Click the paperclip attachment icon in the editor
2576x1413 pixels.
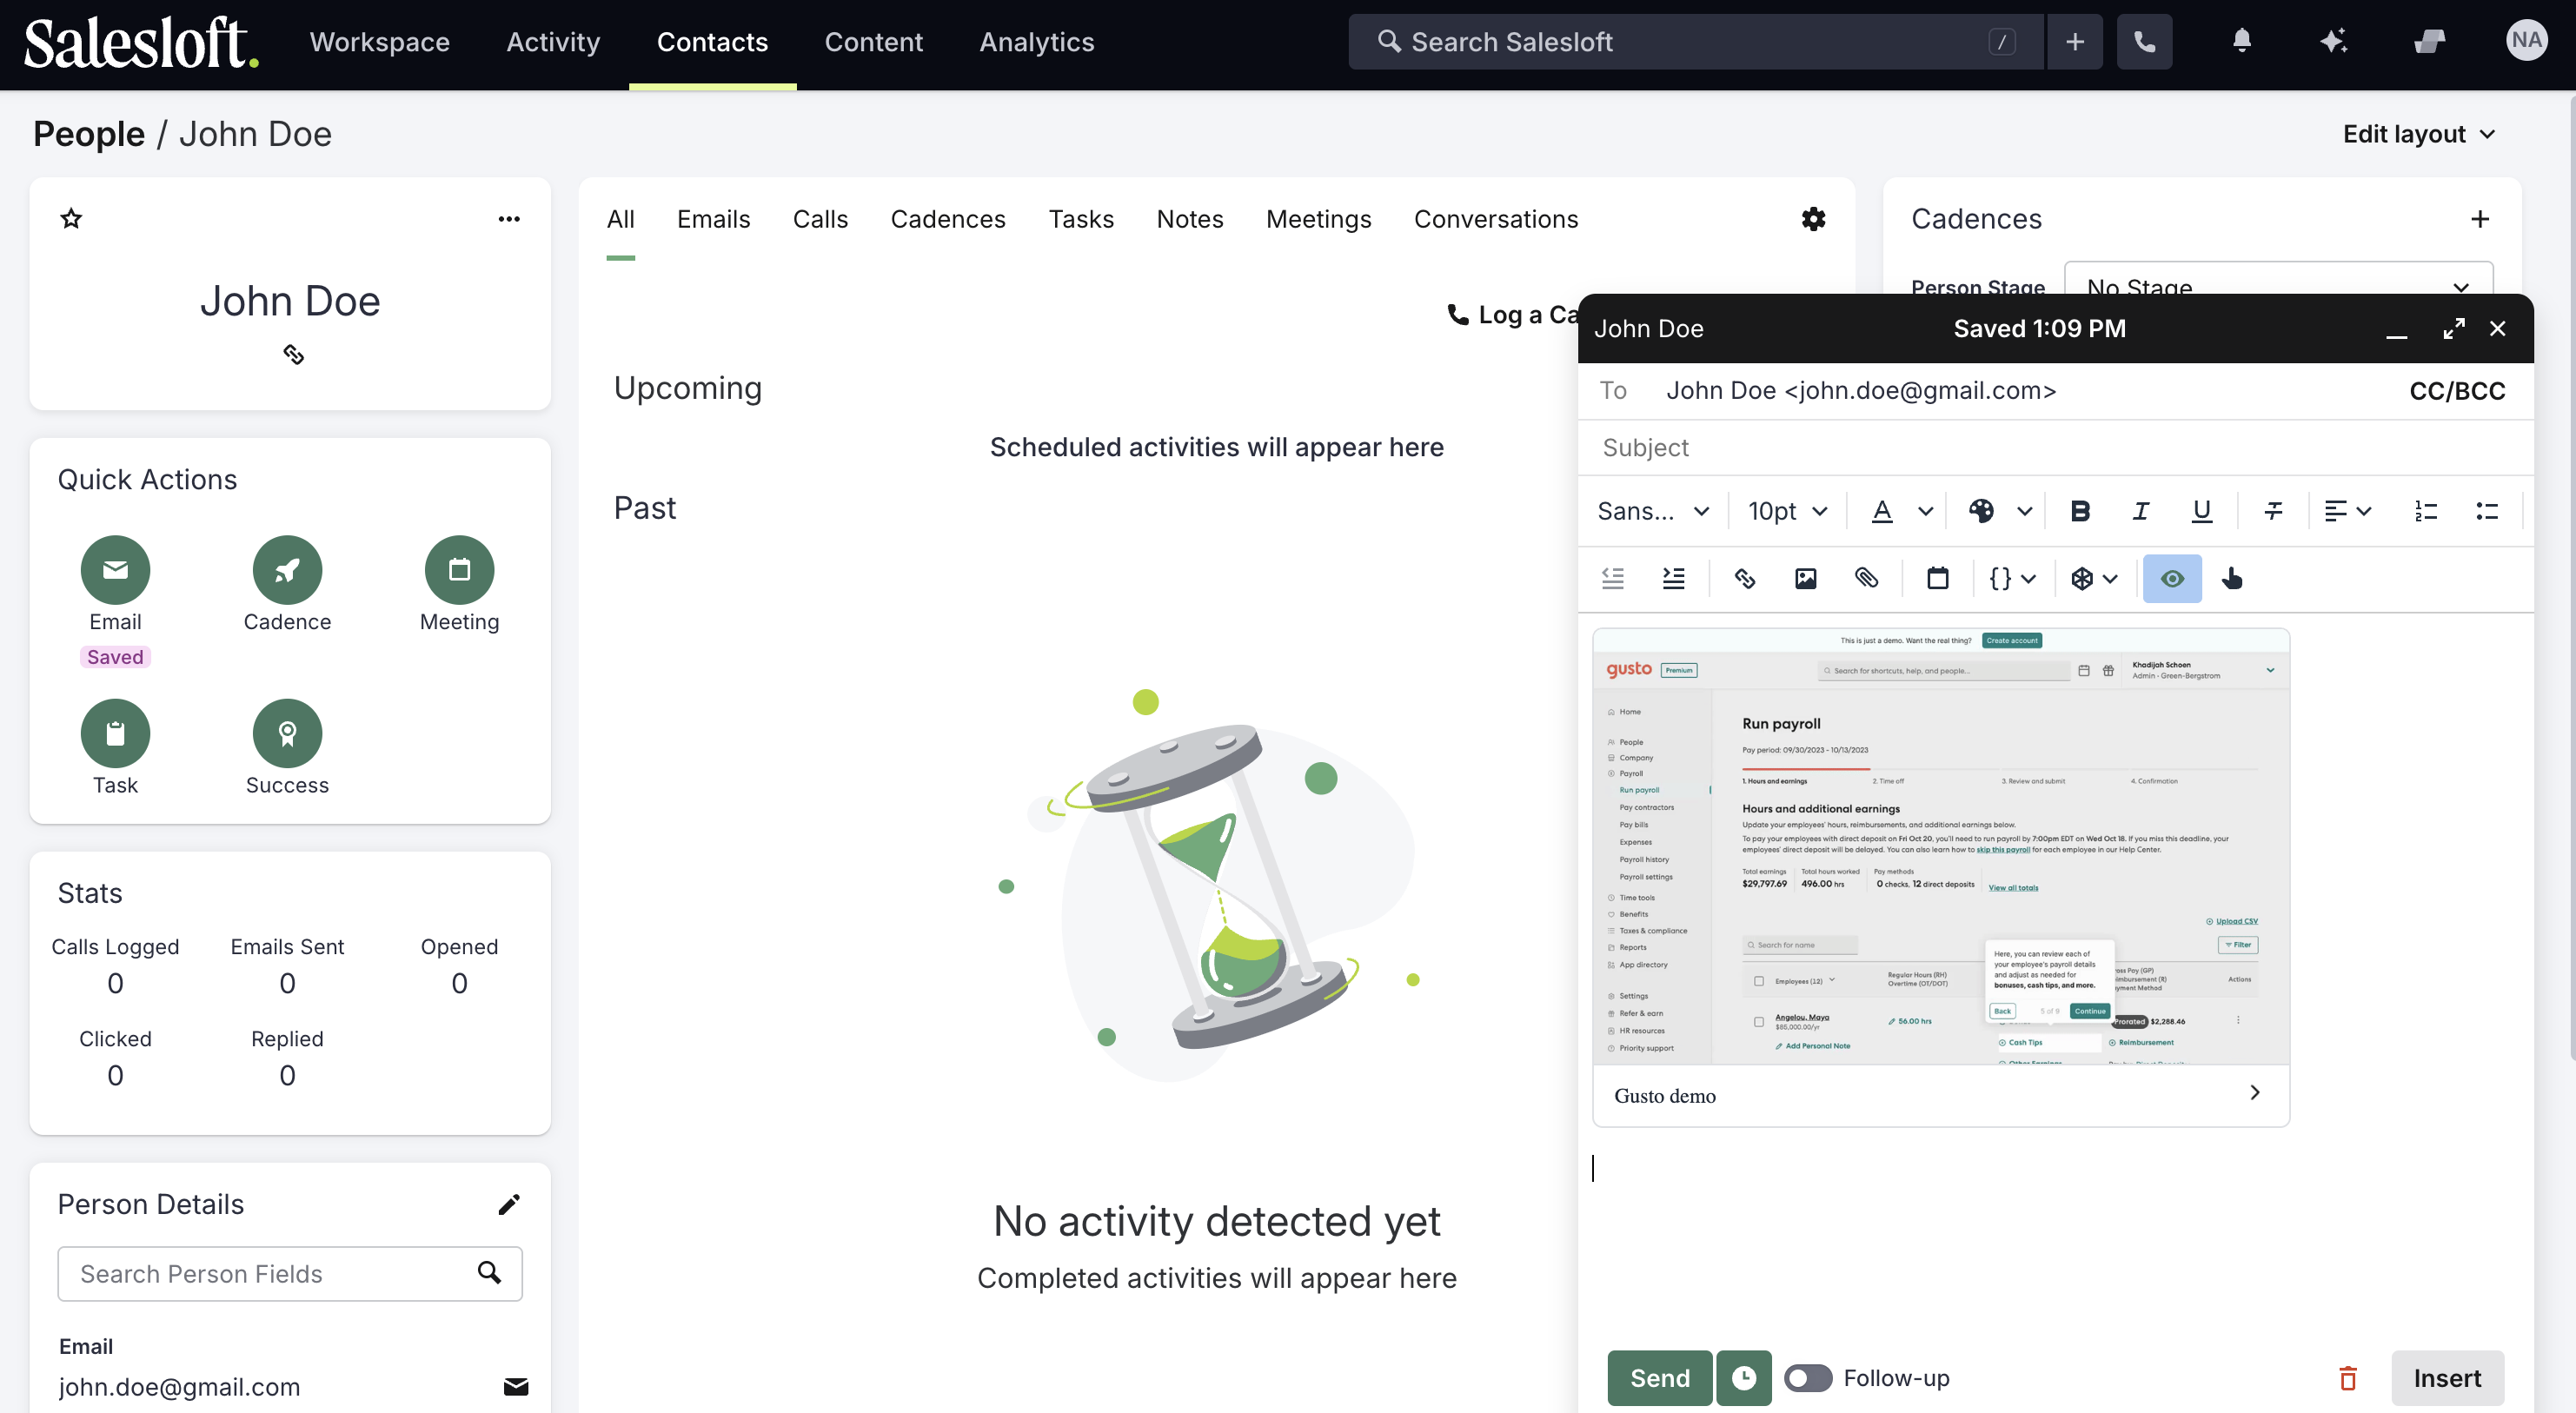click(x=1866, y=578)
